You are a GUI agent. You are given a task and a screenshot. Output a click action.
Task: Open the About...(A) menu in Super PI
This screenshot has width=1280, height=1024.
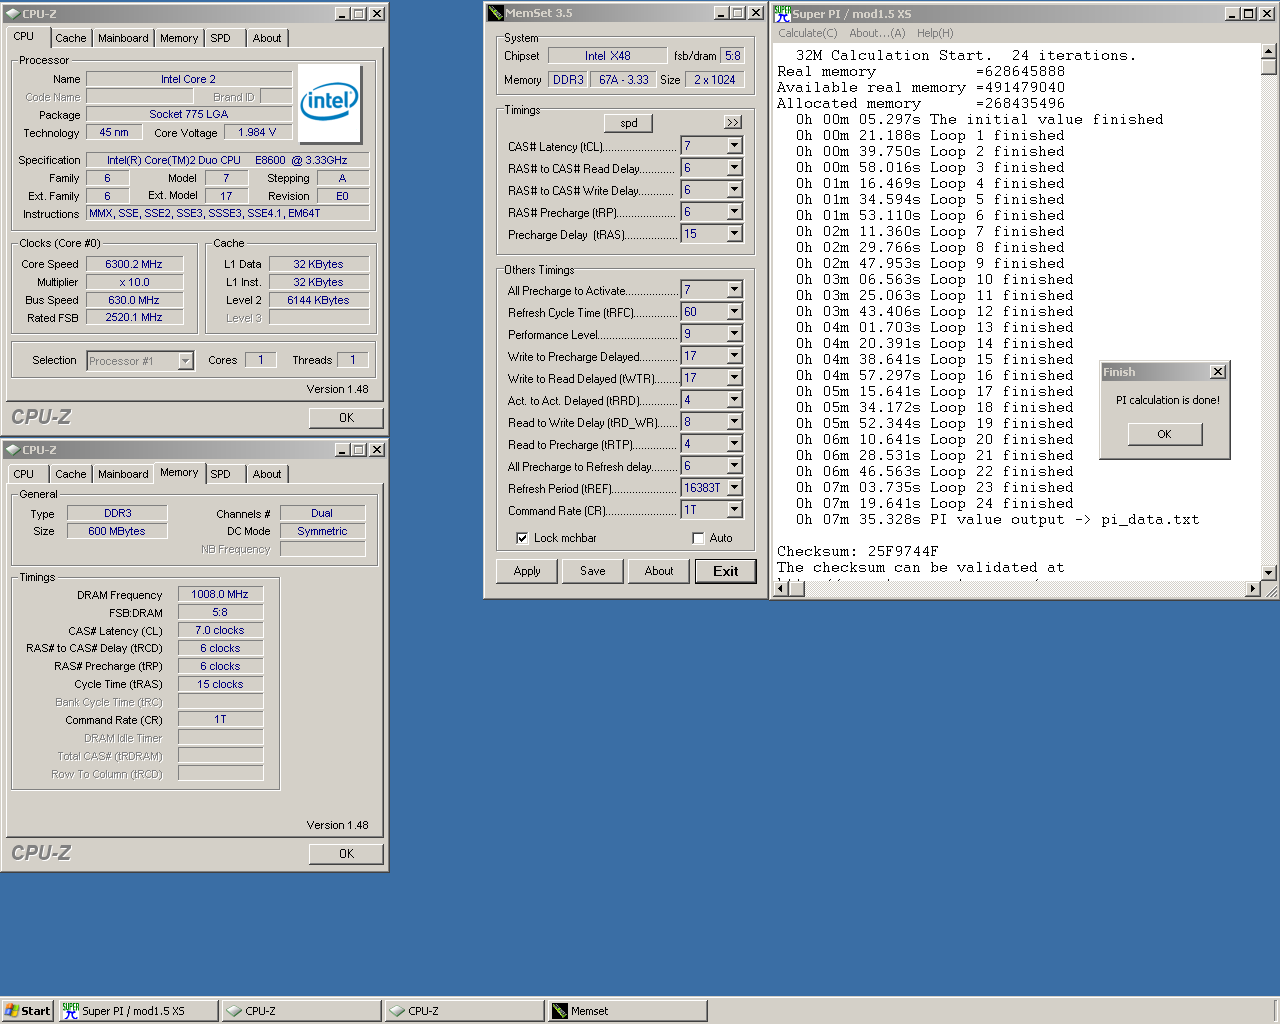coord(877,33)
